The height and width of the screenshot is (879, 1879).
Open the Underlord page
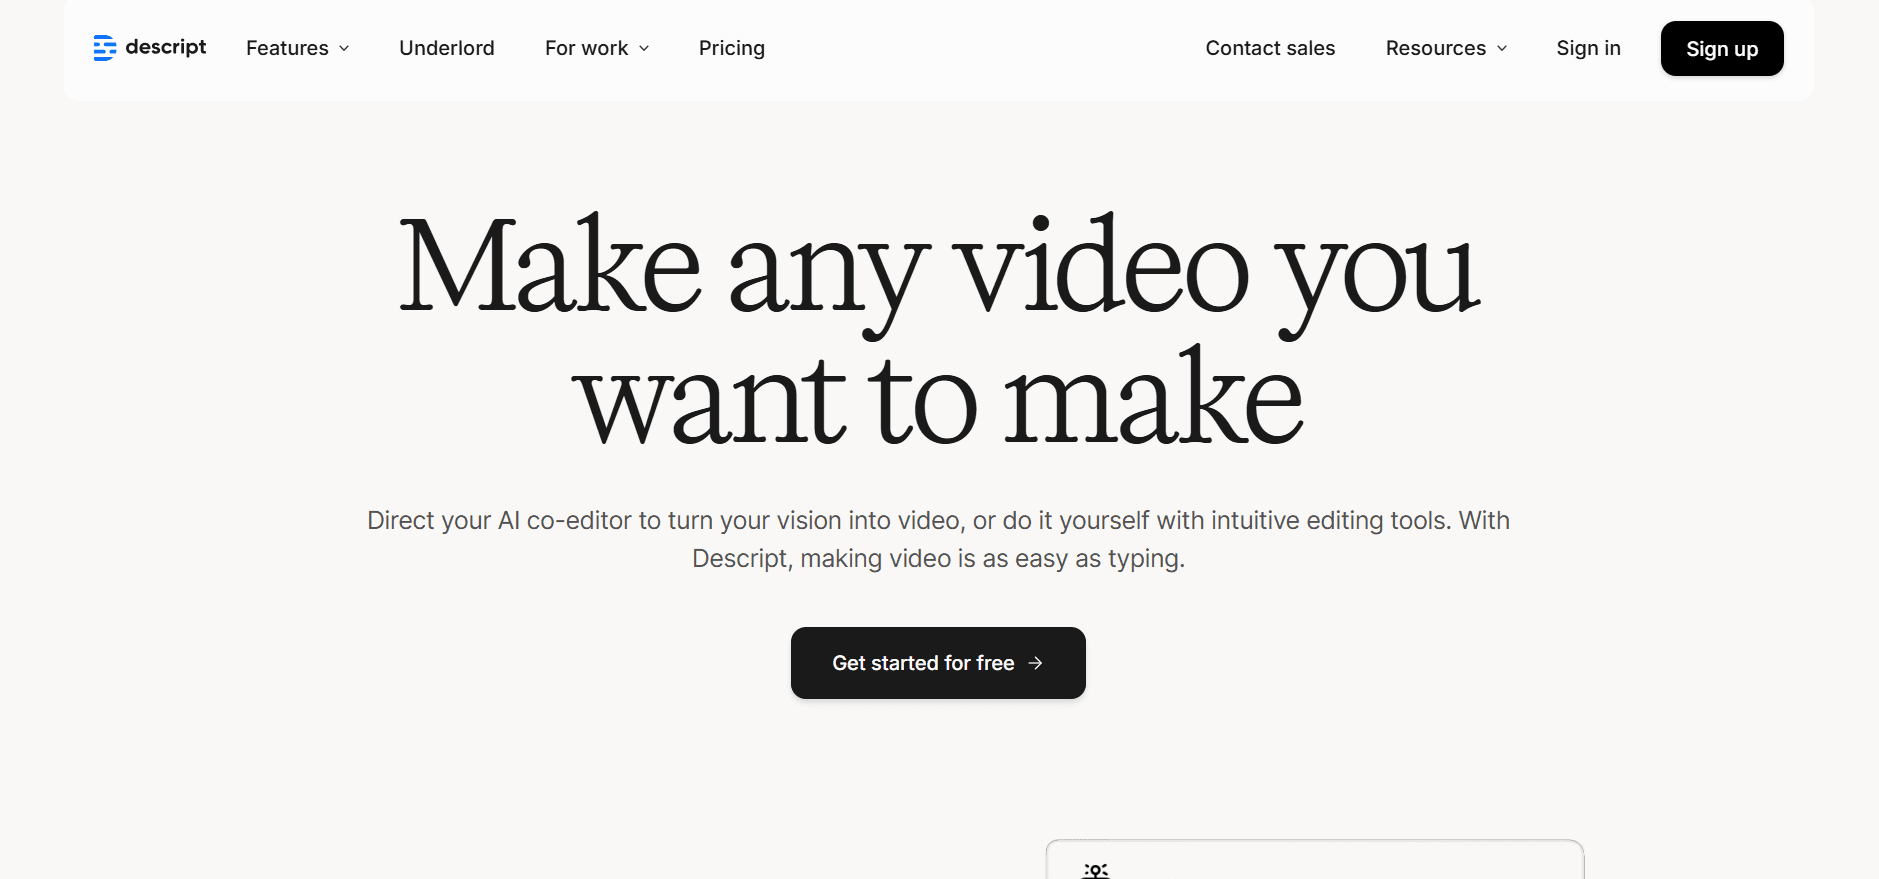click(x=447, y=48)
